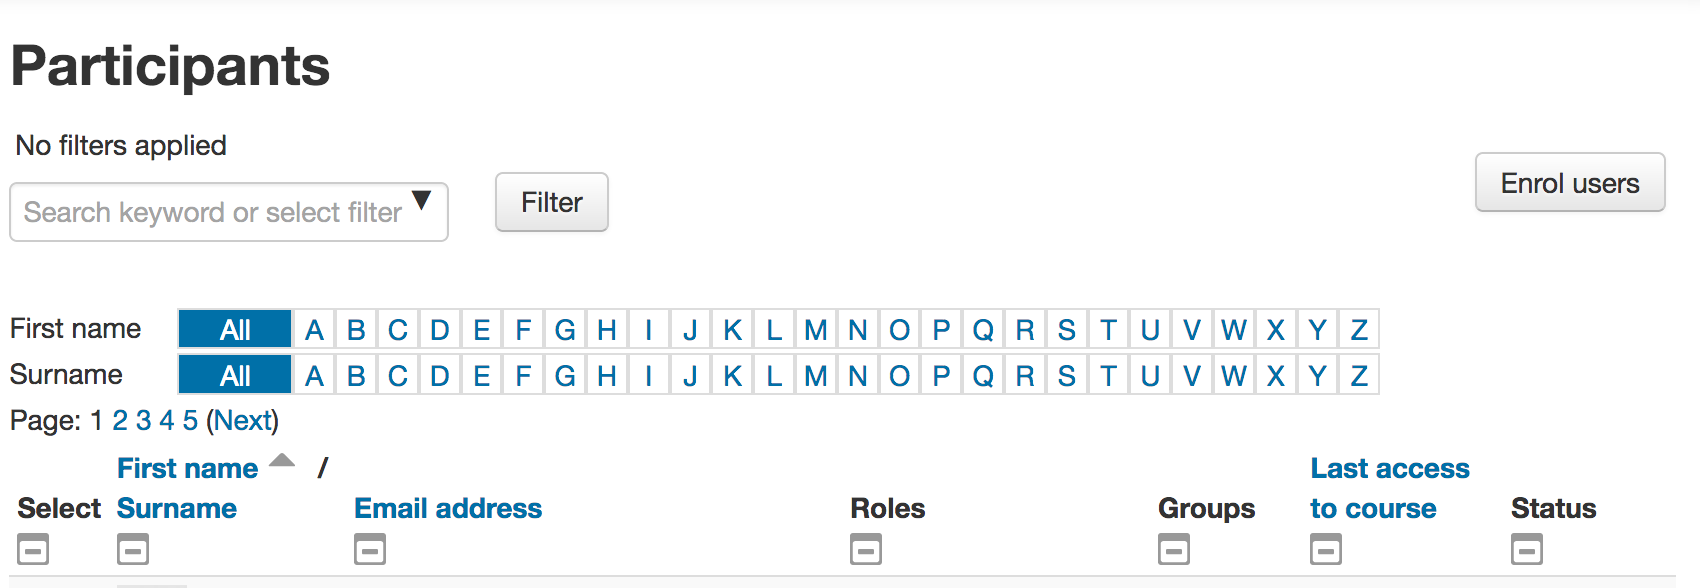
Task: Collapse the Last access to course column icon
Action: click(1326, 549)
